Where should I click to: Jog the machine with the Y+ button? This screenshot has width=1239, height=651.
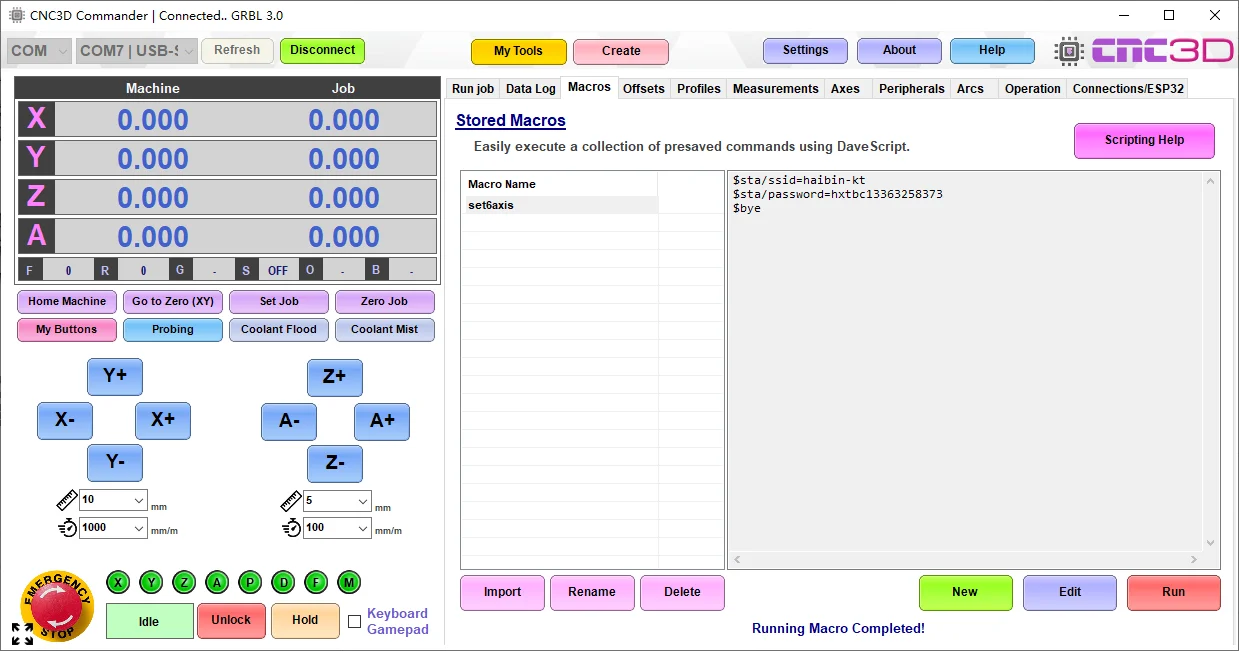coord(115,376)
